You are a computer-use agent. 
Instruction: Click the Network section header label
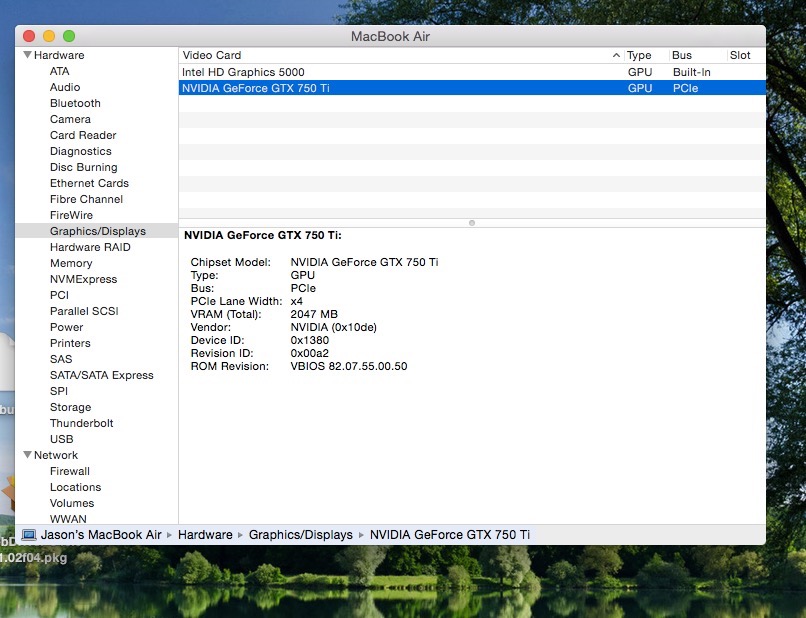click(x=56, y=455)
